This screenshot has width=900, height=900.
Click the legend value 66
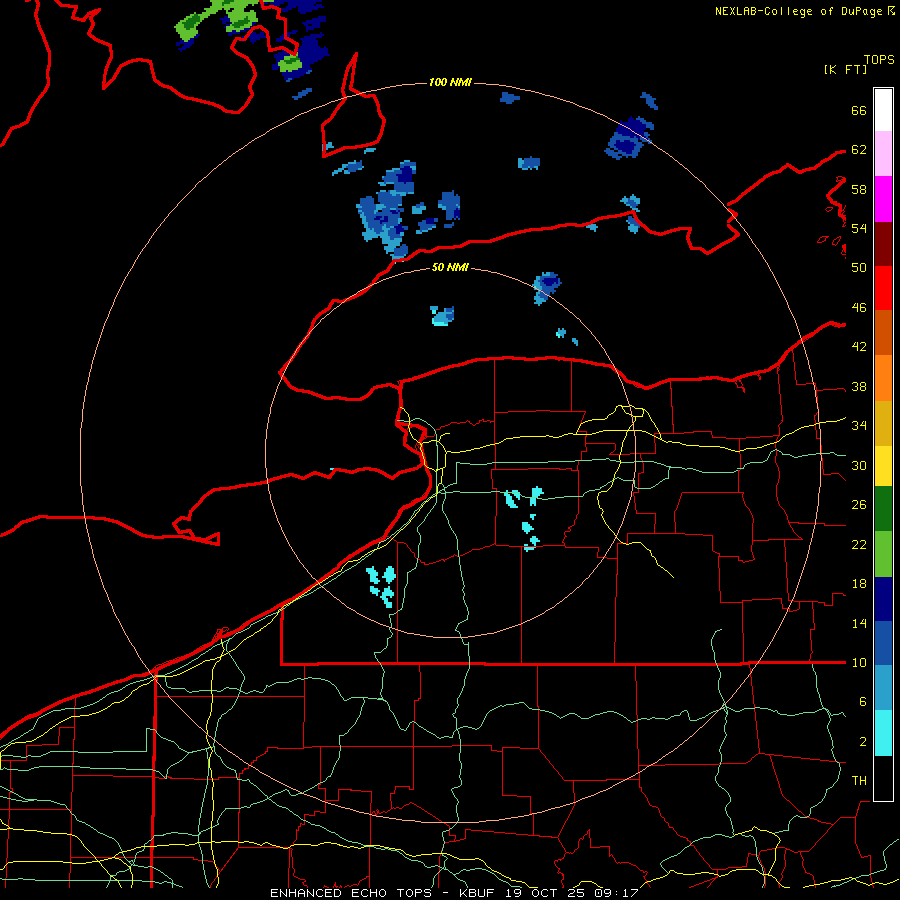tap(859, 110)
